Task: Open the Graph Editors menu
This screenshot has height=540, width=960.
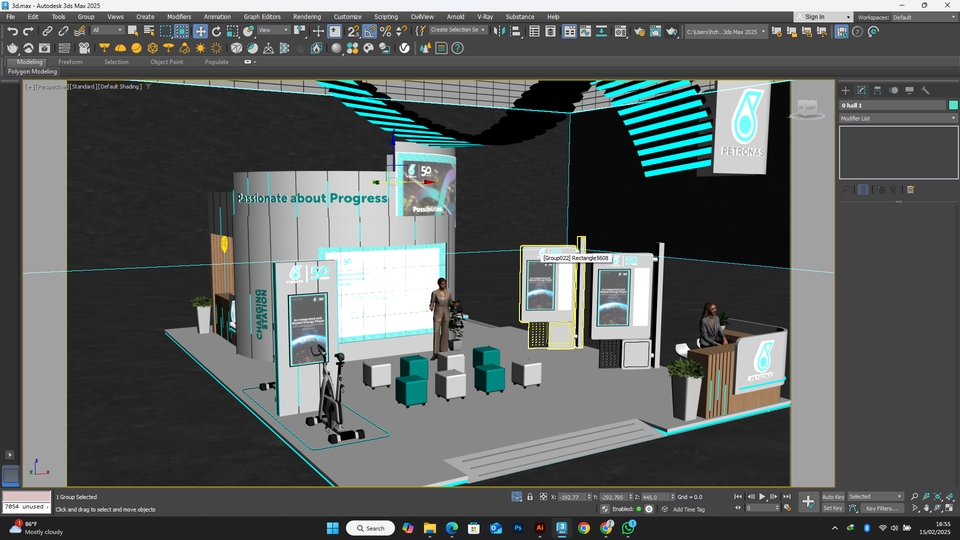Action: [x=262, y=17]
